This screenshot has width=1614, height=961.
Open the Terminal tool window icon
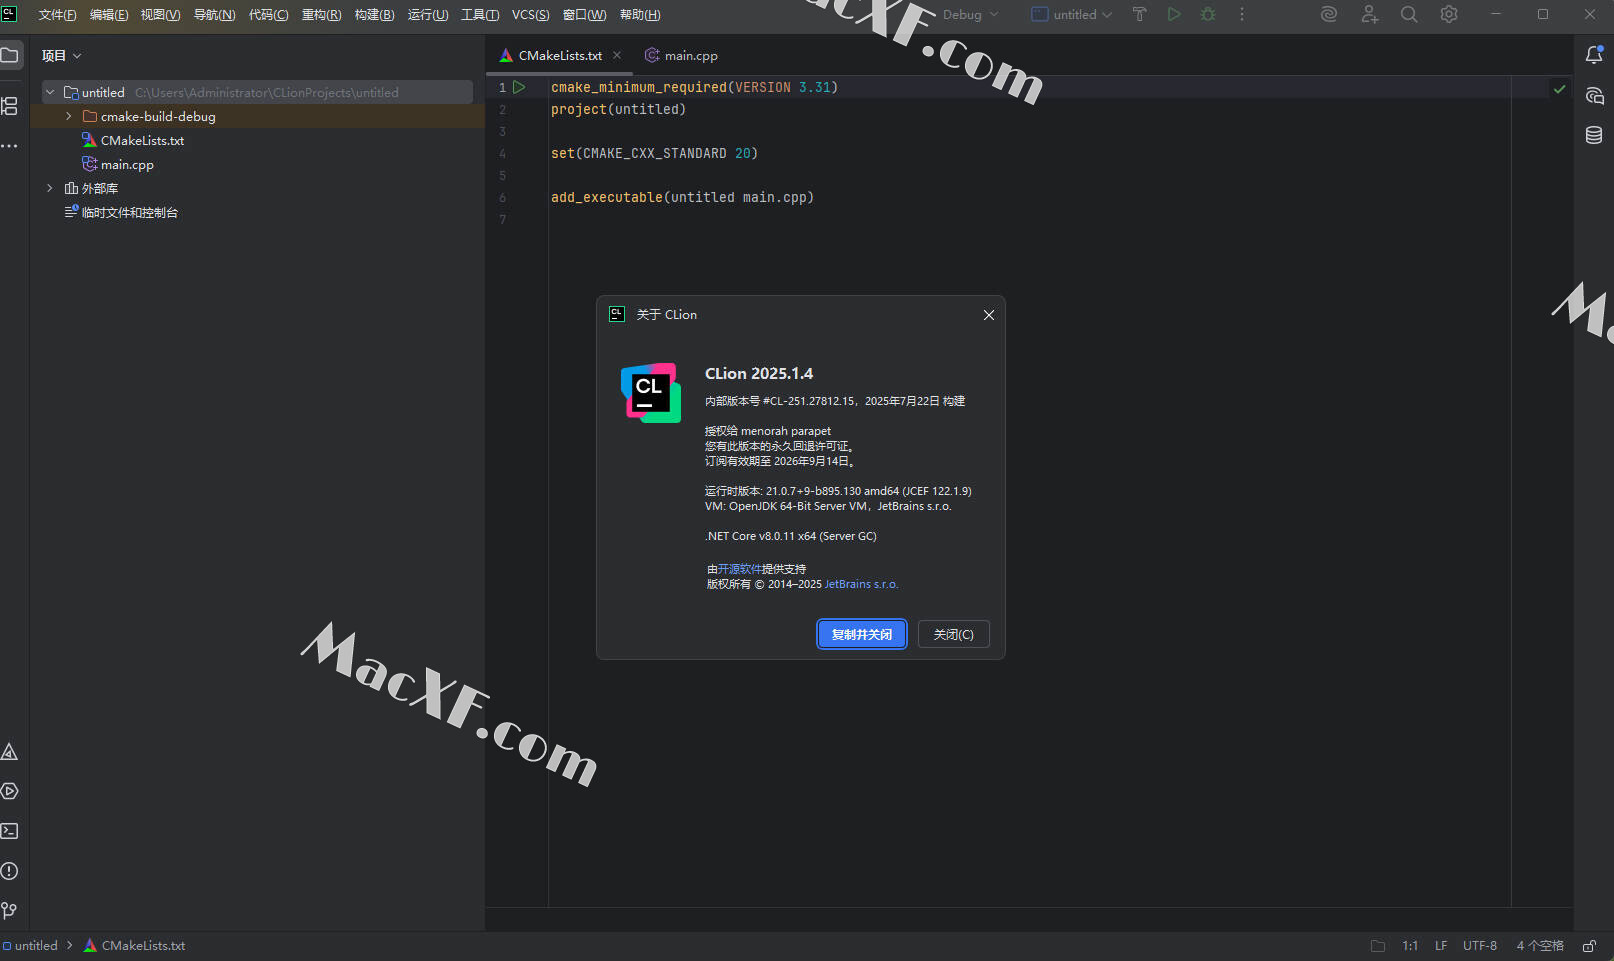pos(10,831)
